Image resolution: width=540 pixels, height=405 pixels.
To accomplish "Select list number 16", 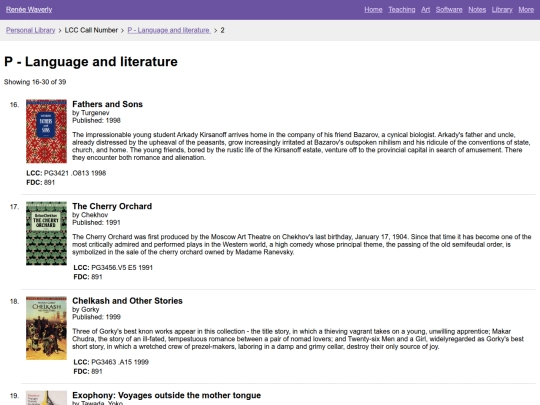I will click(14, 105).
